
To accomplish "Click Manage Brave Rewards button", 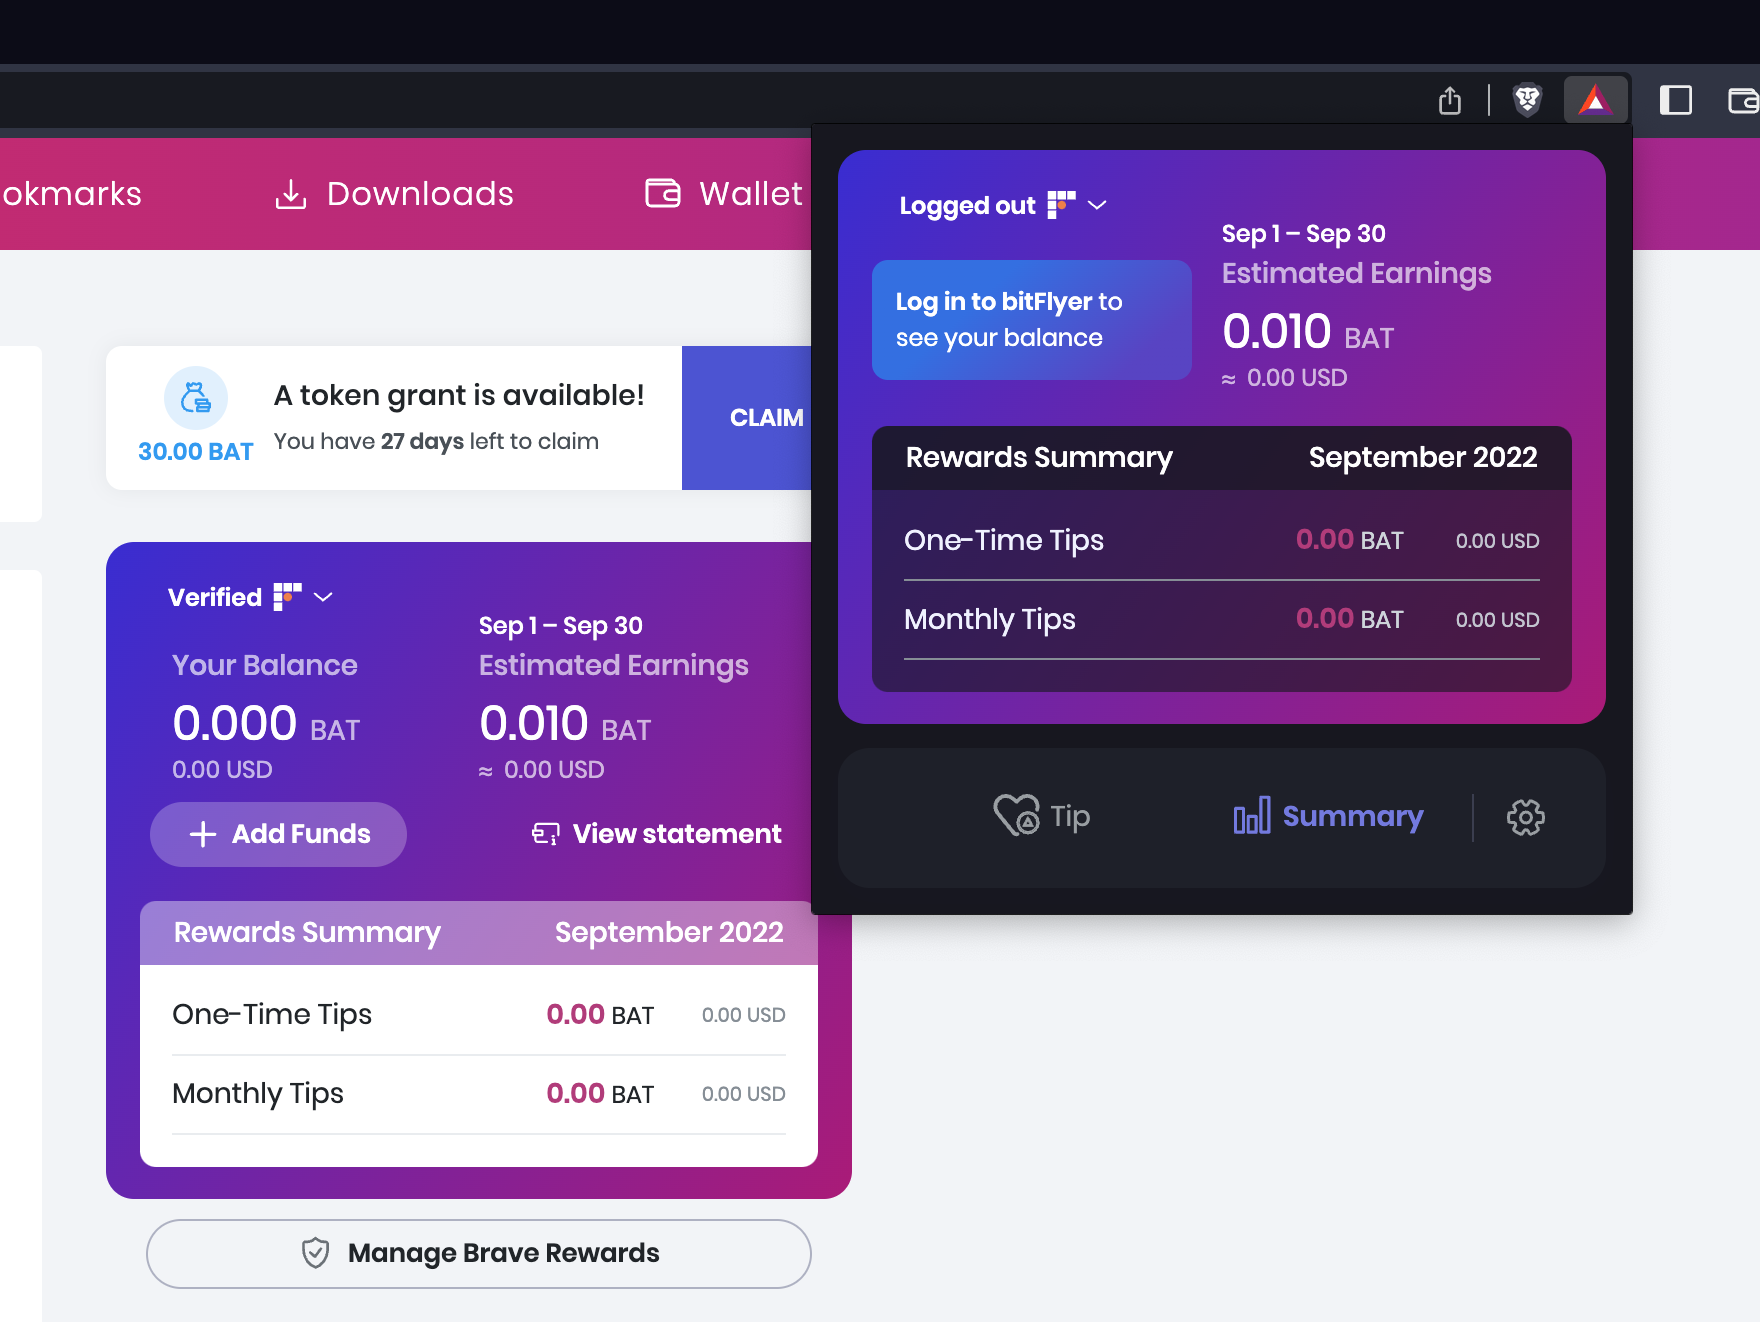I will point(479,1253).
